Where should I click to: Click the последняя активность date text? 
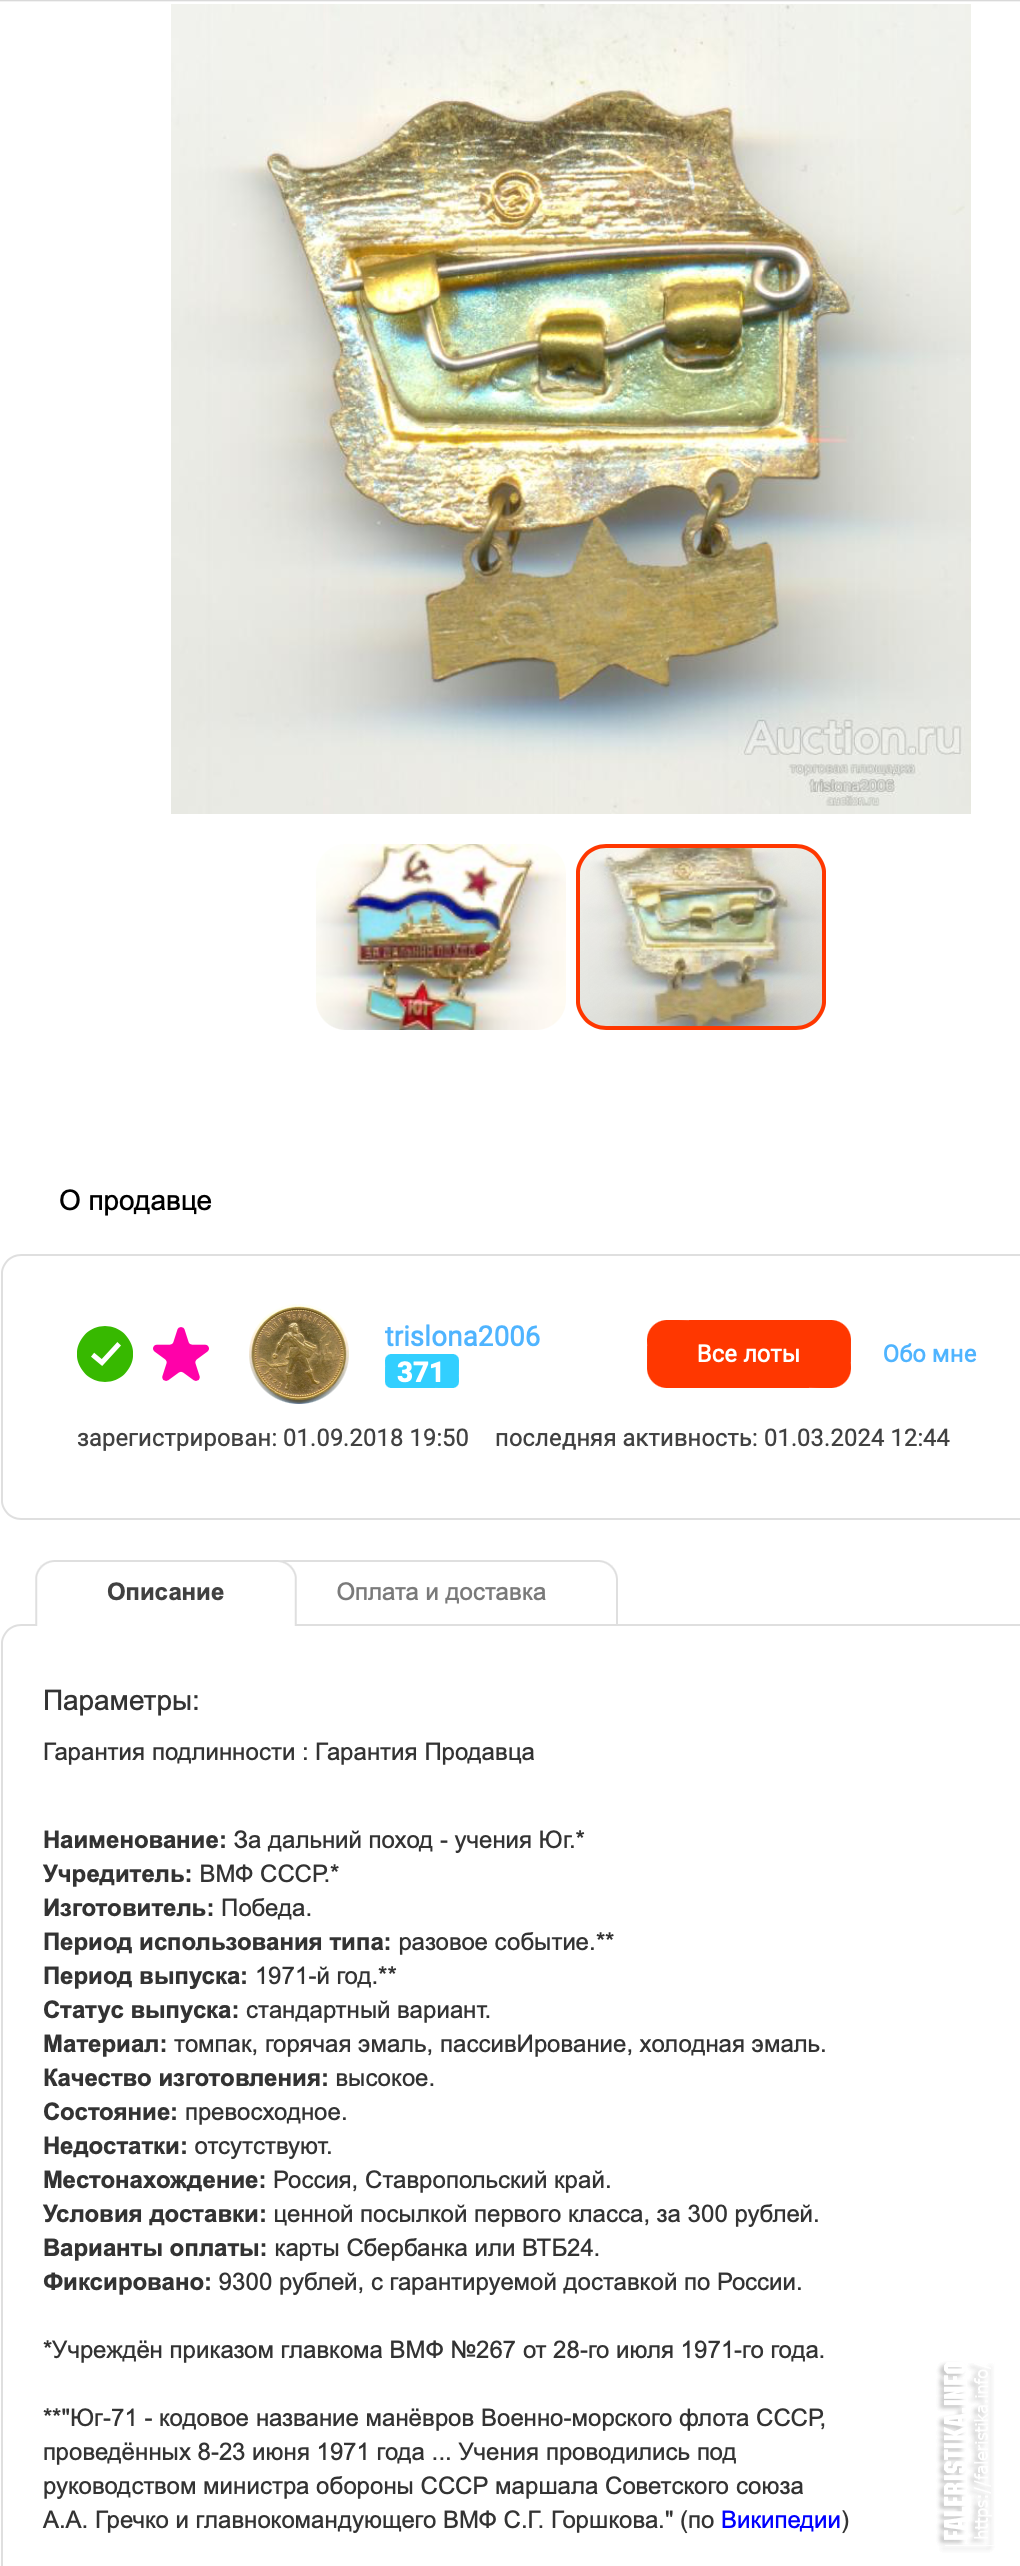(x=722, y=1438)
